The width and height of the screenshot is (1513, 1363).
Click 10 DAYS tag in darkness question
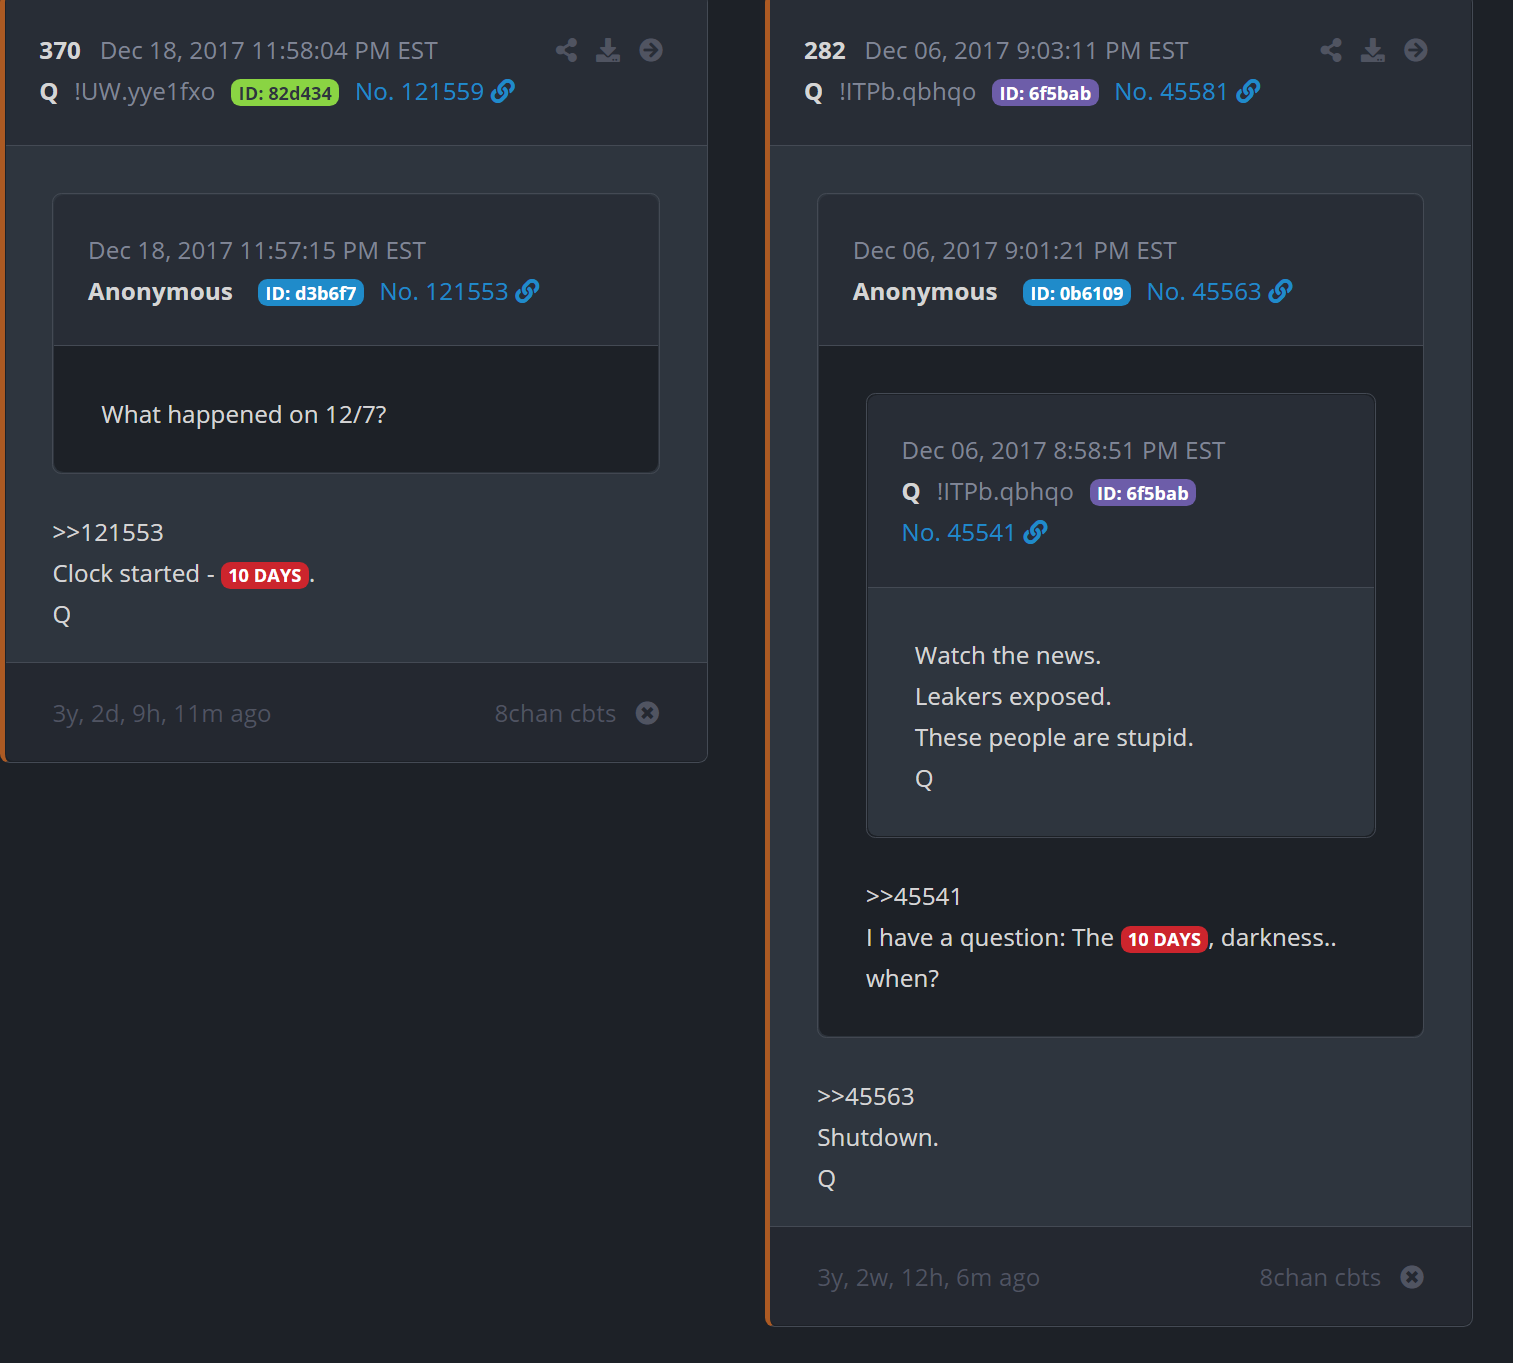1165,939
